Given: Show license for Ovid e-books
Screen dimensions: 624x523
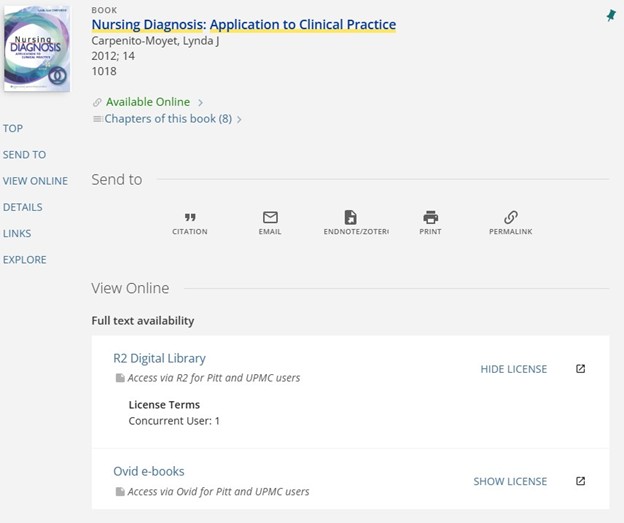Looking at the screenshot, I should click(x=510, y=481).
